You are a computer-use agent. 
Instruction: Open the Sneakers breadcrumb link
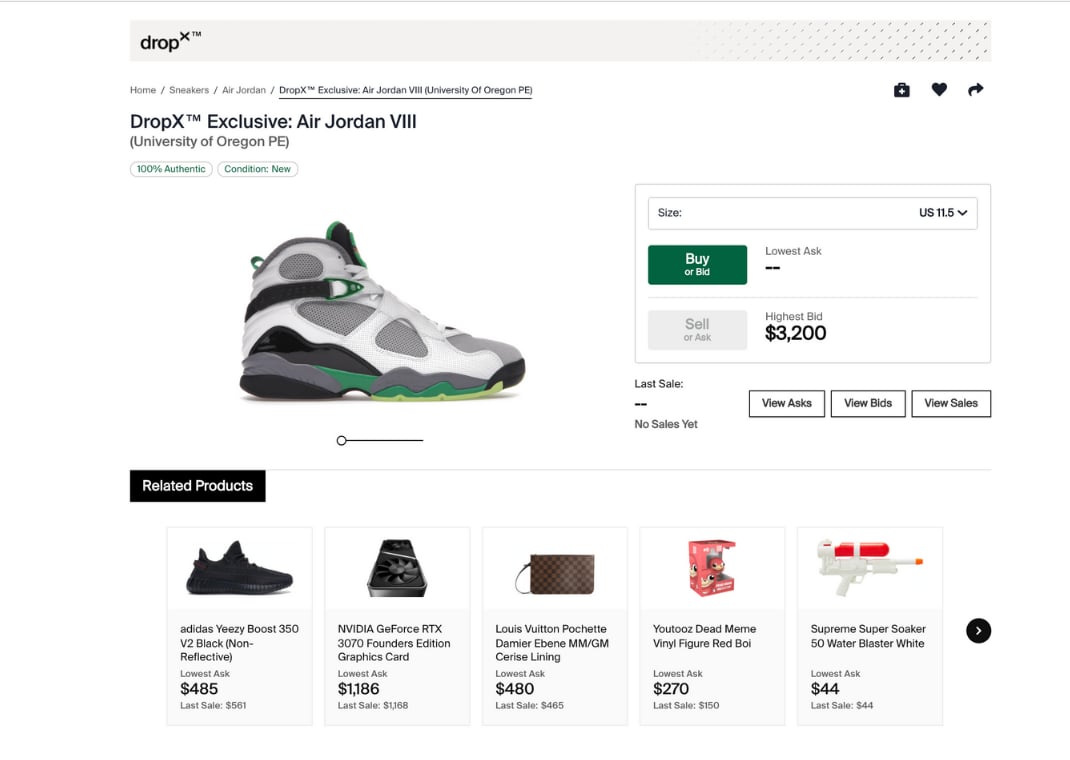(x=189, y=90)
